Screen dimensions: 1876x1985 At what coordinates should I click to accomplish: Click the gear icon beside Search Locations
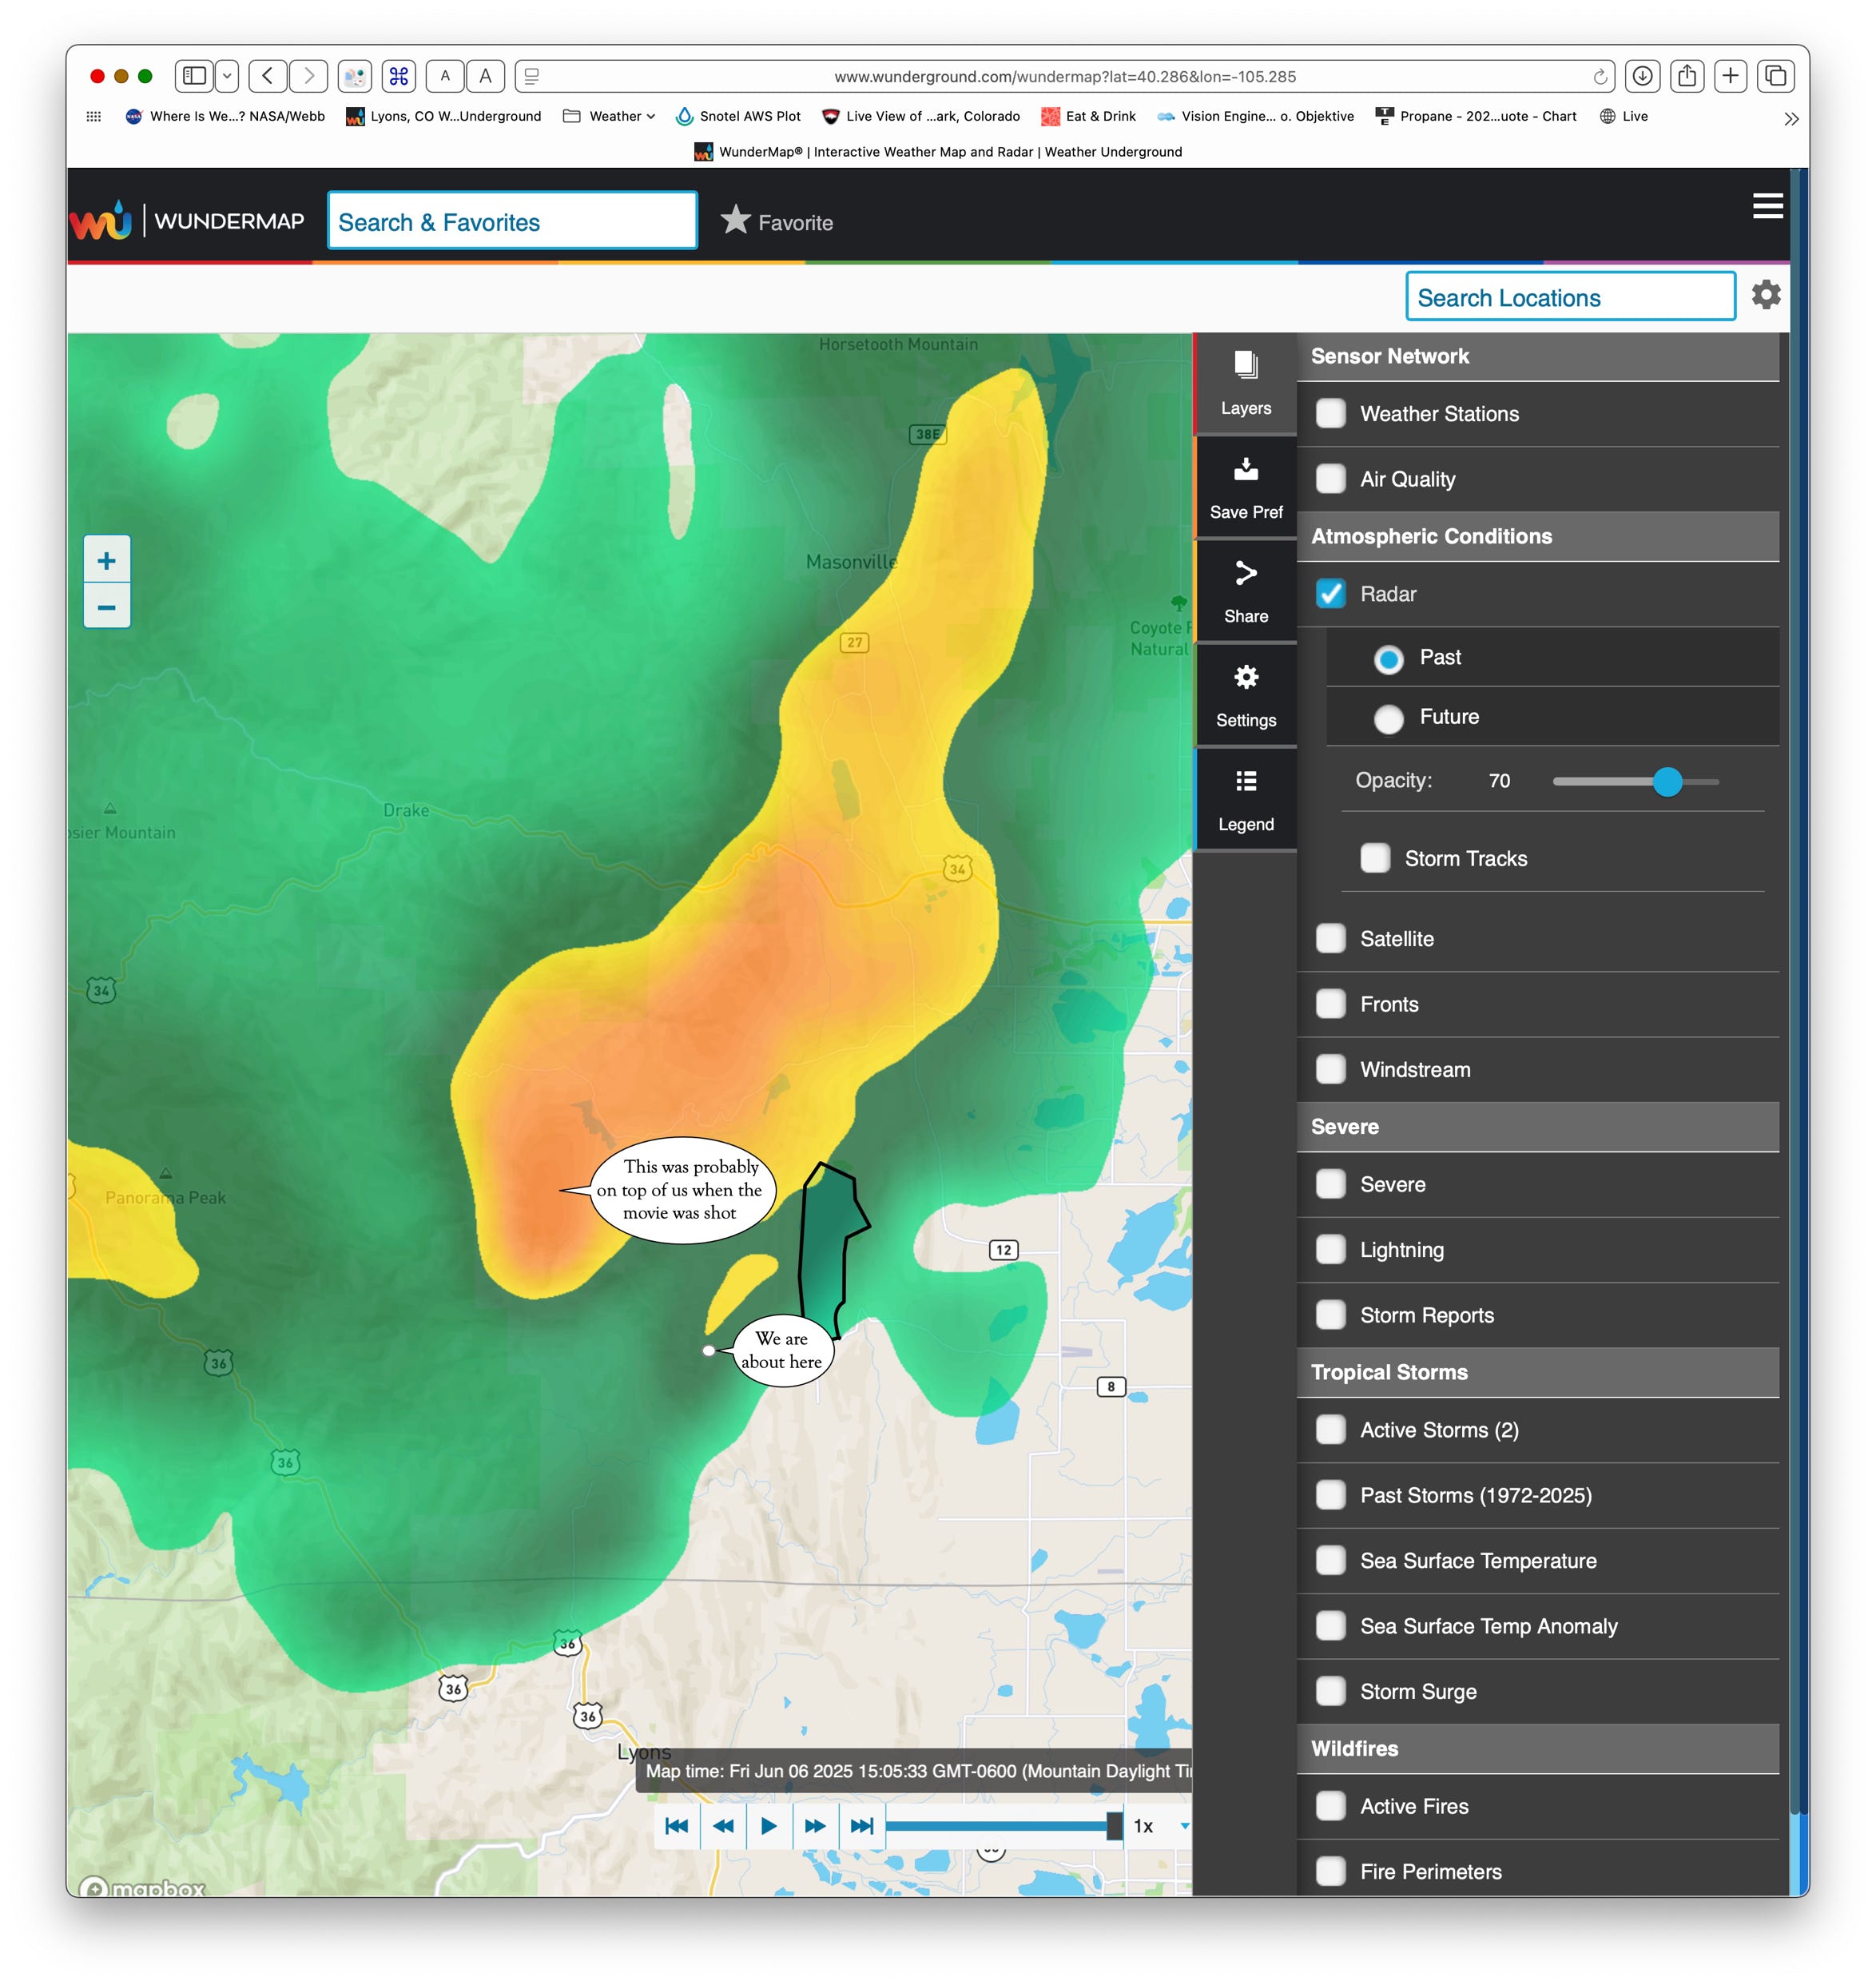pos(1766,295)
